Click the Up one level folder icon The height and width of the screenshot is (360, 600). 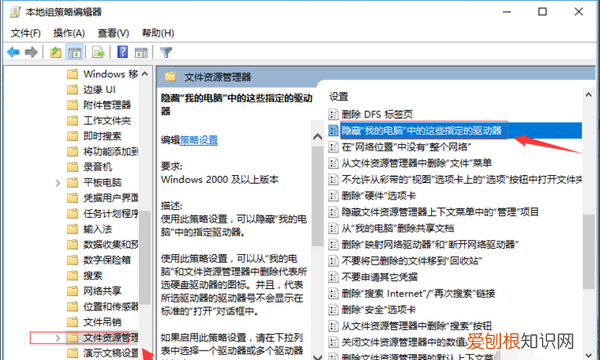pyautogui.click(x=56, y=52)
